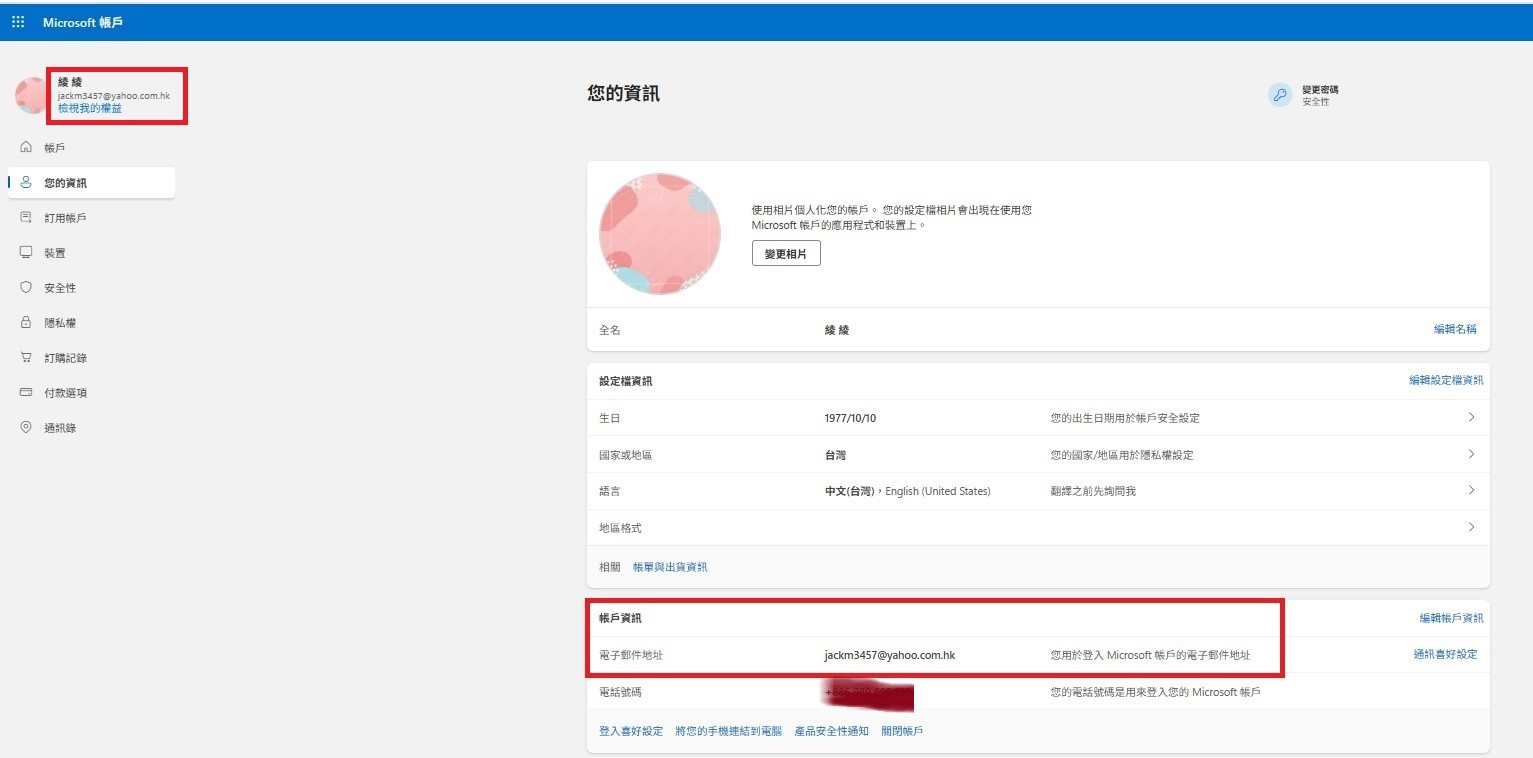Viewport: 1533px width, 758px height.
Task: Click the 帳單與出貨資訊 link
Action: [x=670, y=567]
